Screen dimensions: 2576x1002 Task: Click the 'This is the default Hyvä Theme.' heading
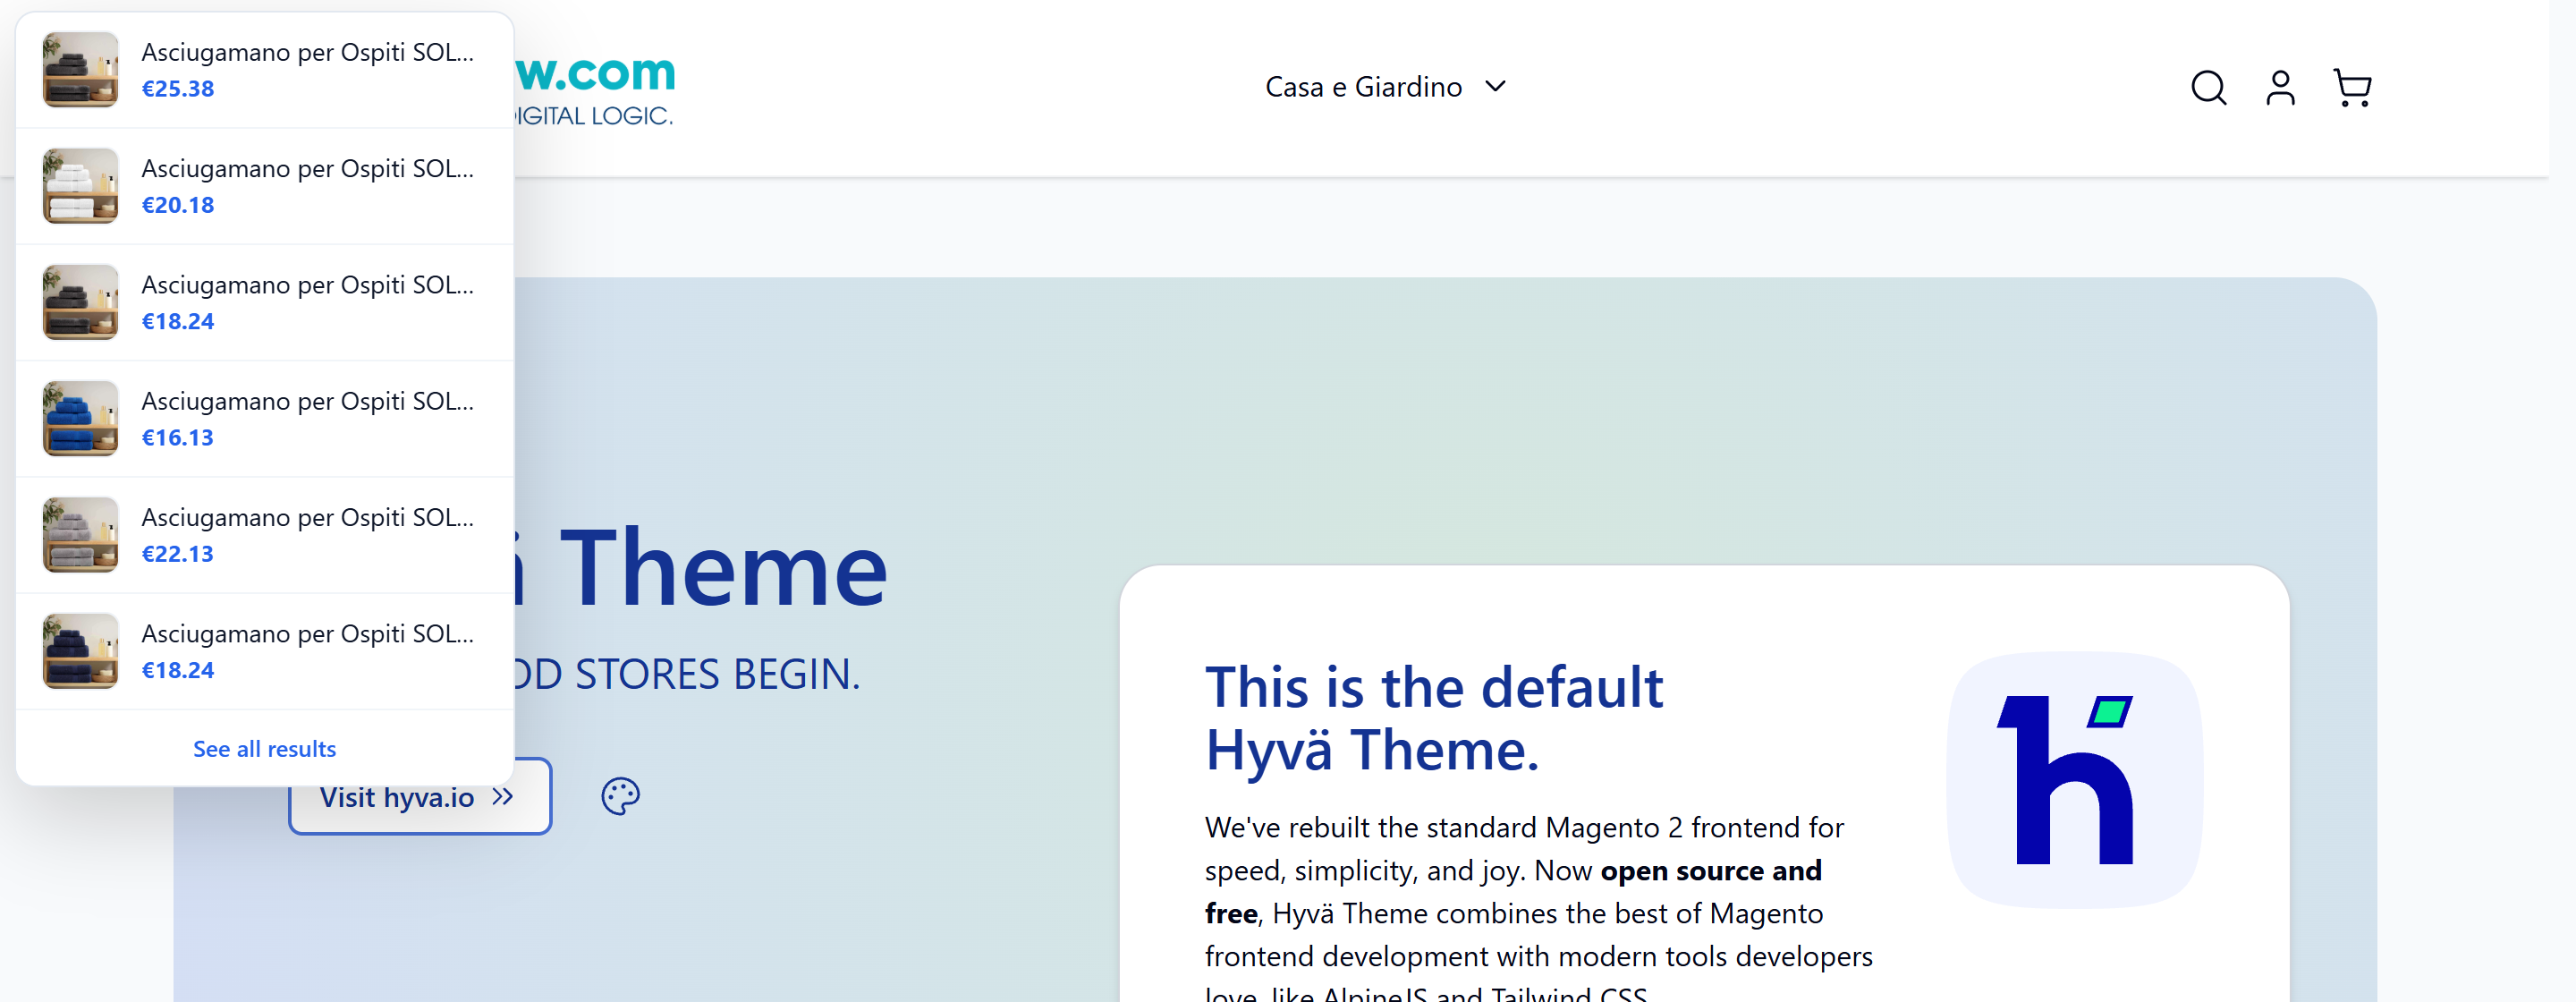(x=1434, y=718)
